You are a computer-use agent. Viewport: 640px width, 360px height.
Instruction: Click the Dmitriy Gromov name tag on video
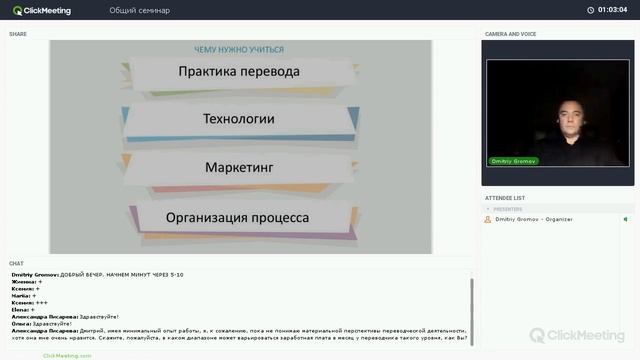coord(513,161)
